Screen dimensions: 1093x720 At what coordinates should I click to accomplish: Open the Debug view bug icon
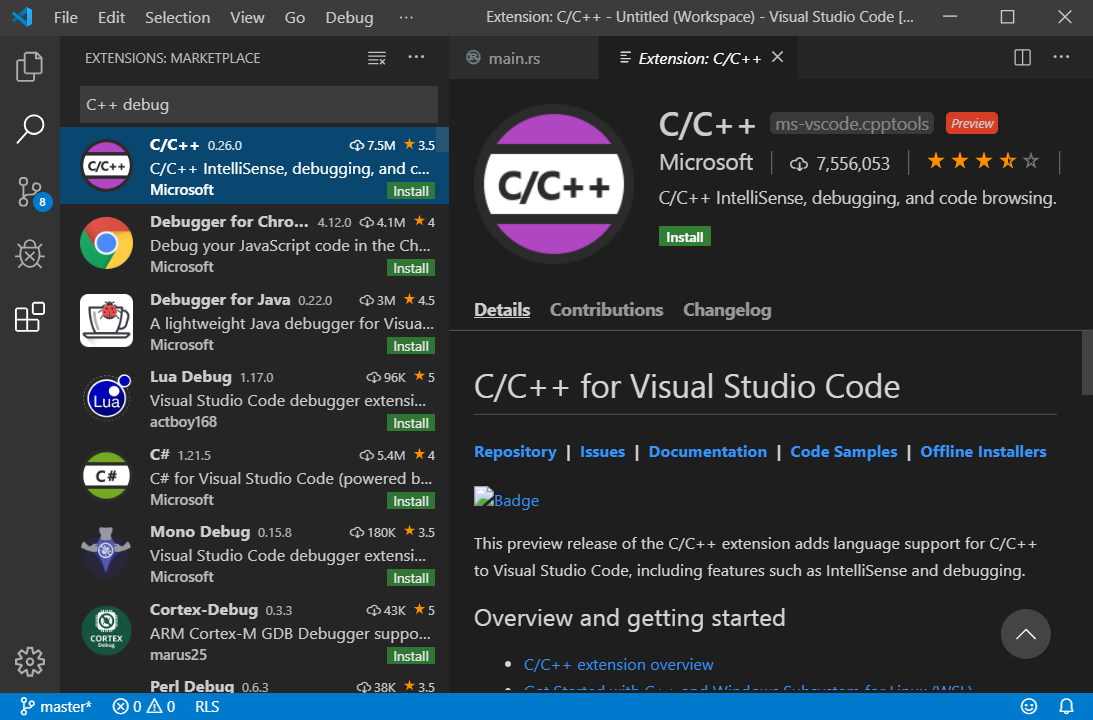coord(29,255)
